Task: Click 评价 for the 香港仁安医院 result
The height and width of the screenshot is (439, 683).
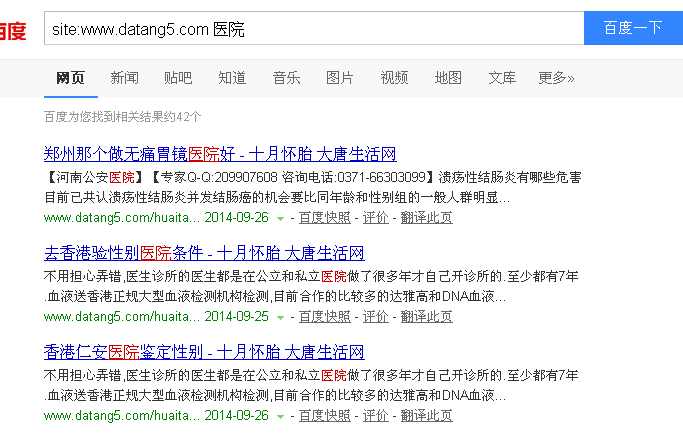Action: [x=375, y=415]
